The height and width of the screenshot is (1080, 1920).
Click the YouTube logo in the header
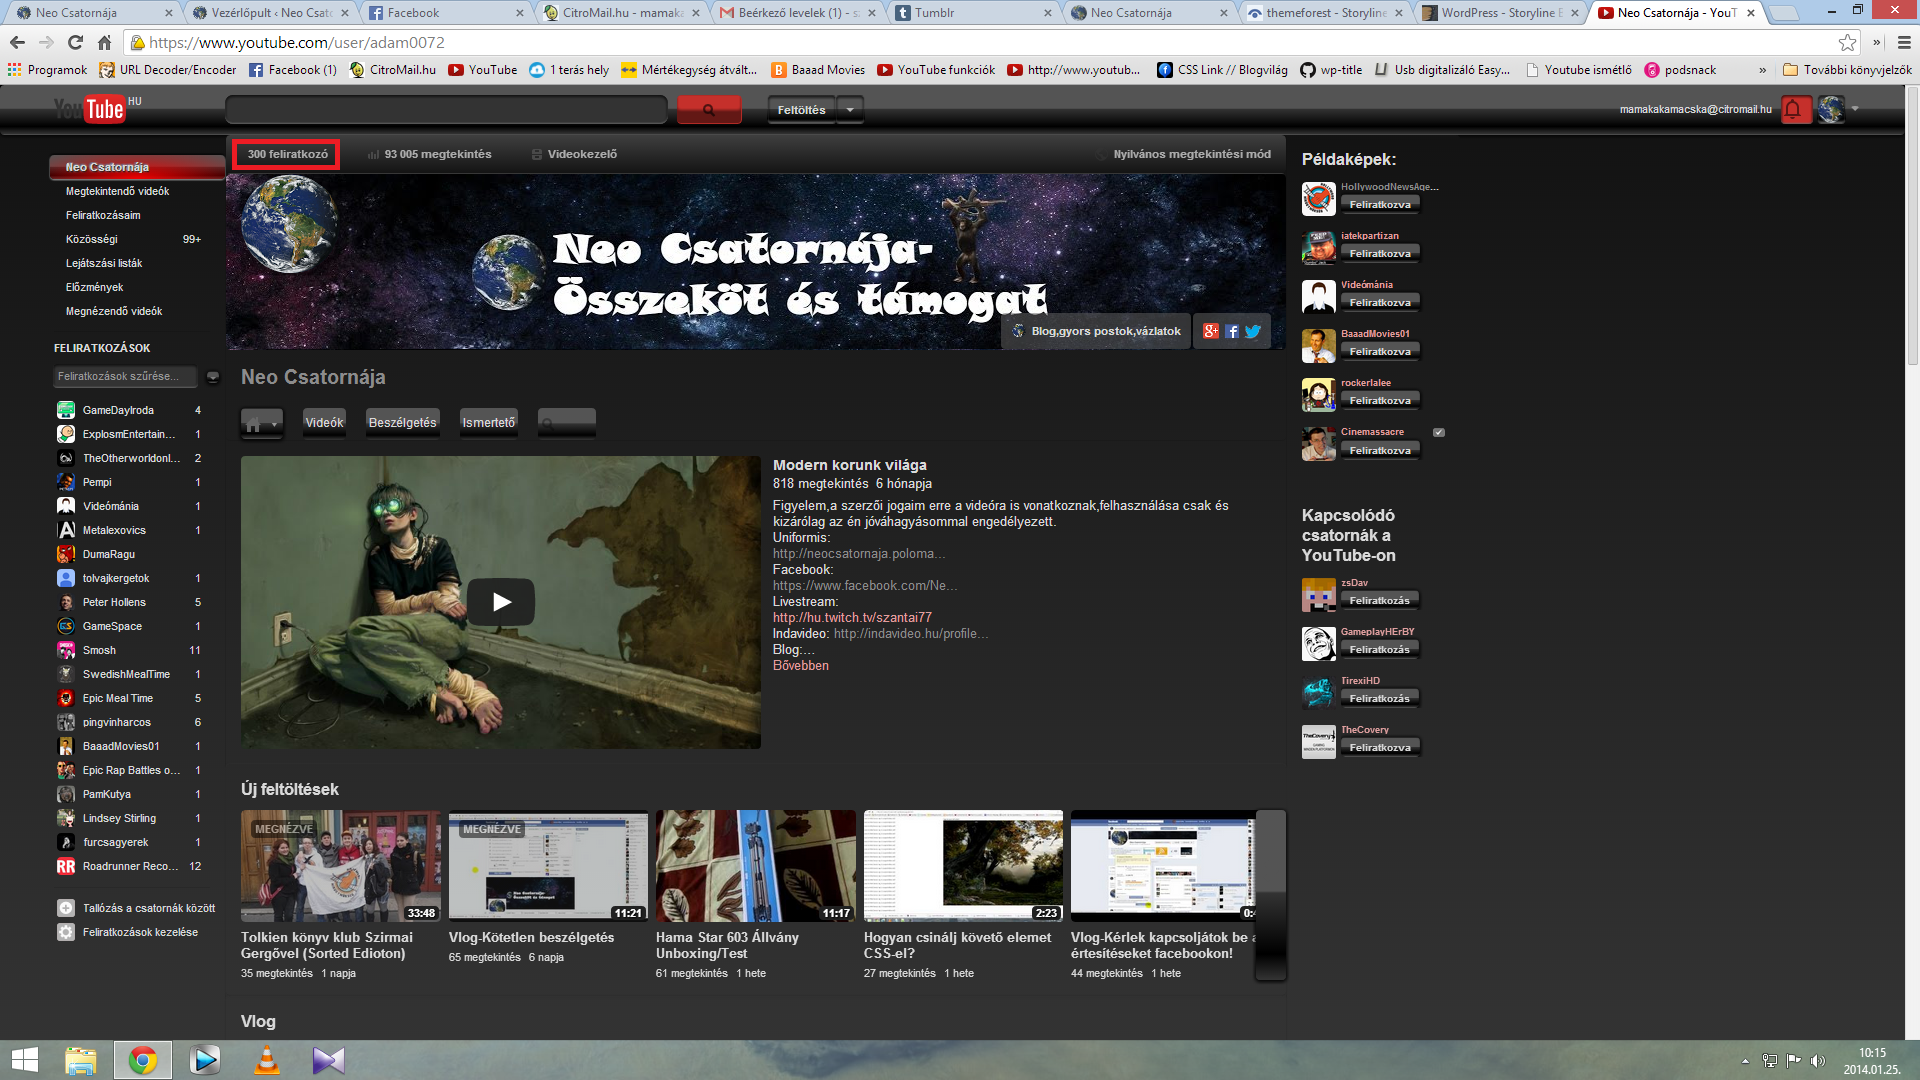pos(90,109)
